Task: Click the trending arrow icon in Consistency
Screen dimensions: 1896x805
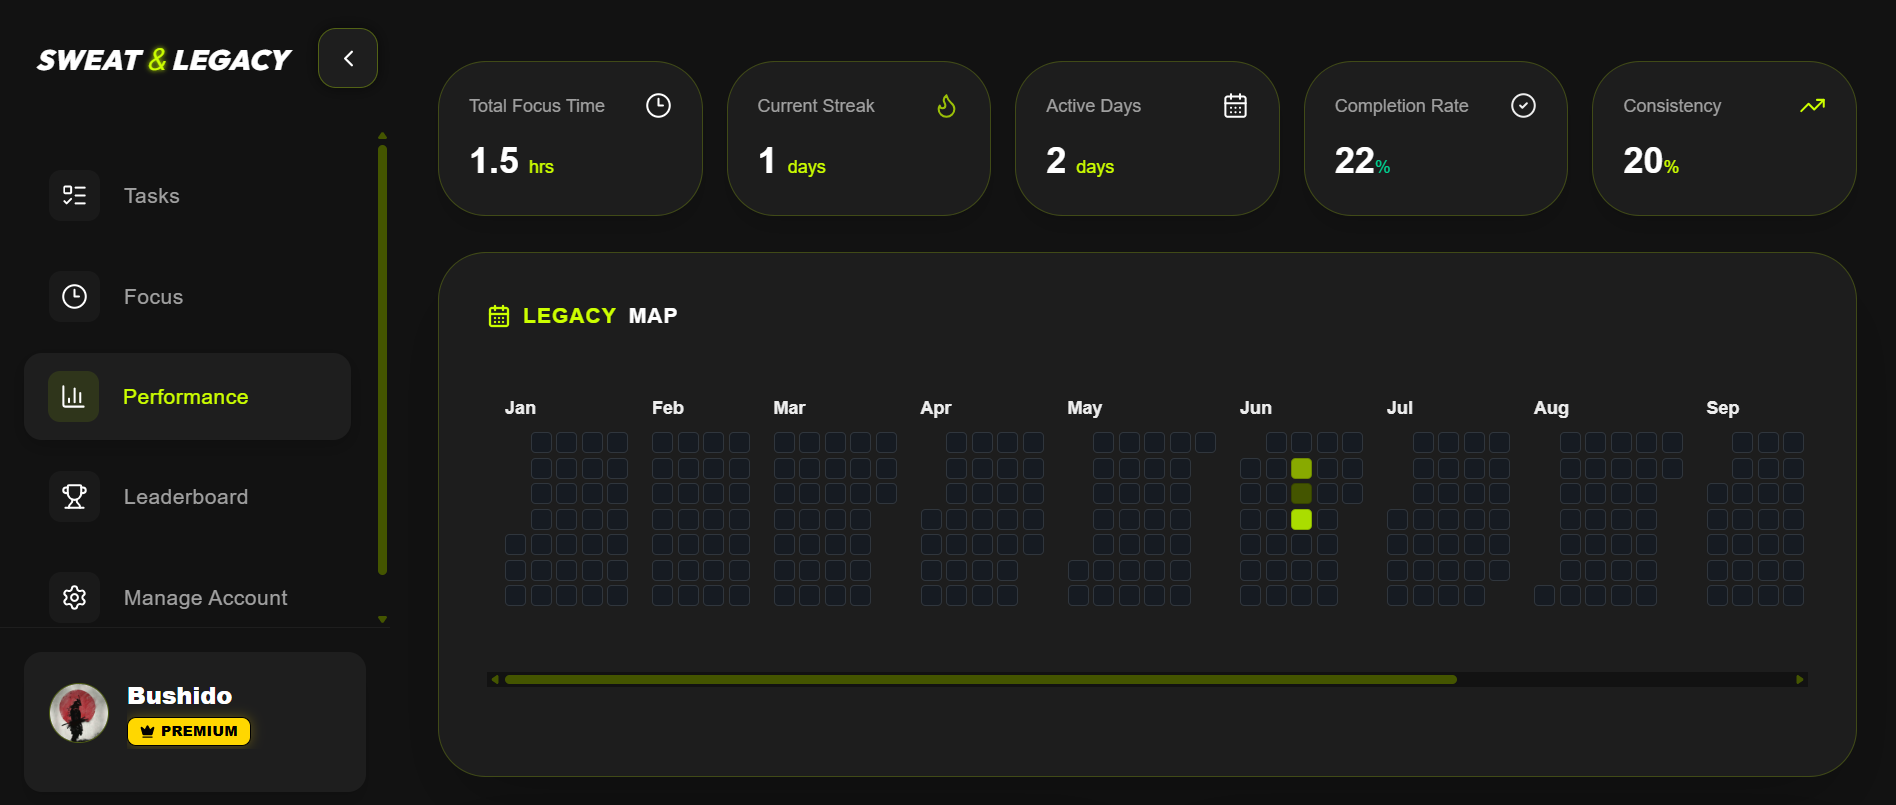Action: coord(1812,105)
